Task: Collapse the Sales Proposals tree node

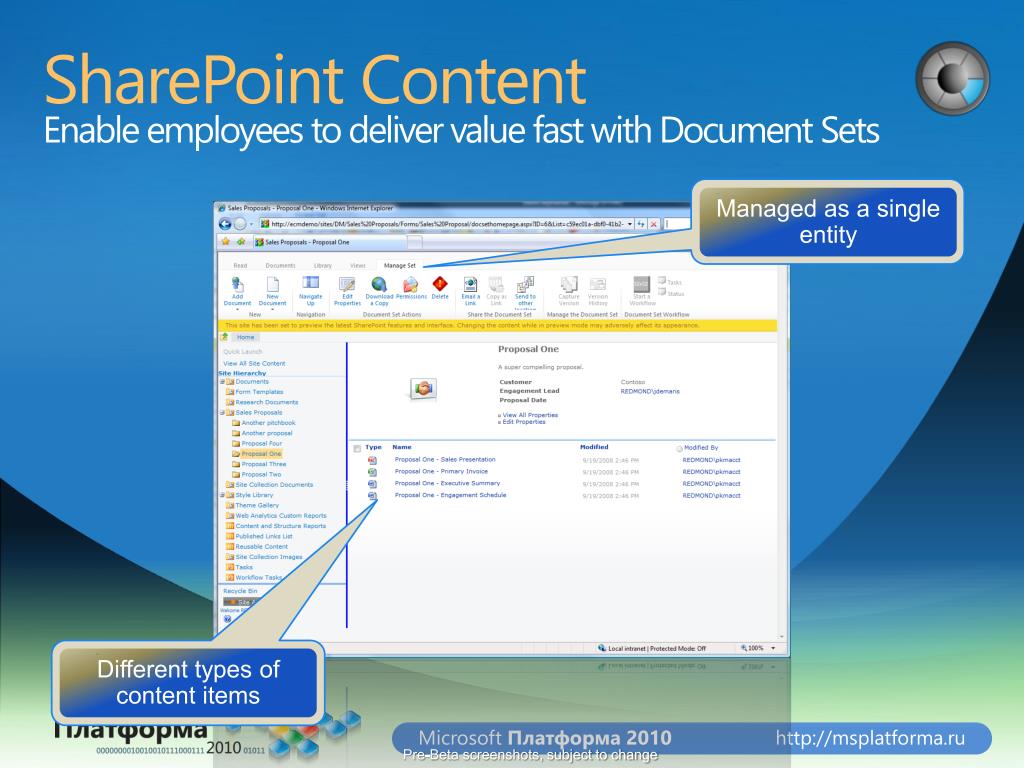Action: click(x=222, y=413)
